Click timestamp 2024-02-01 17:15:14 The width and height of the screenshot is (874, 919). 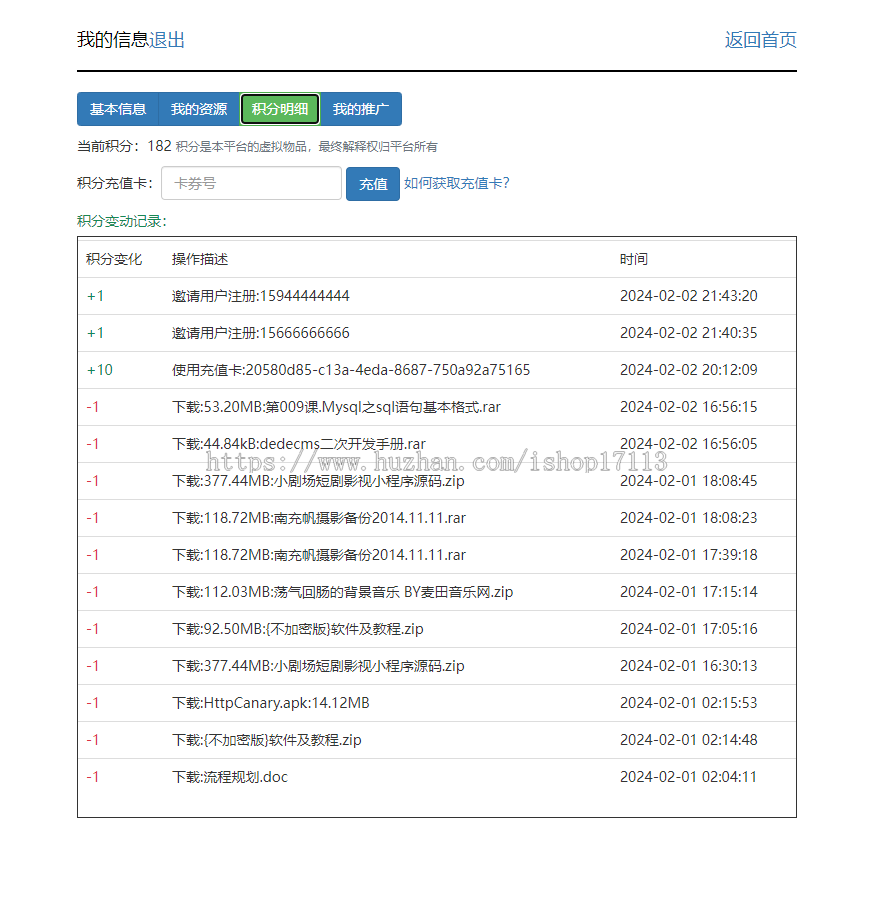(x=689, y=592)
